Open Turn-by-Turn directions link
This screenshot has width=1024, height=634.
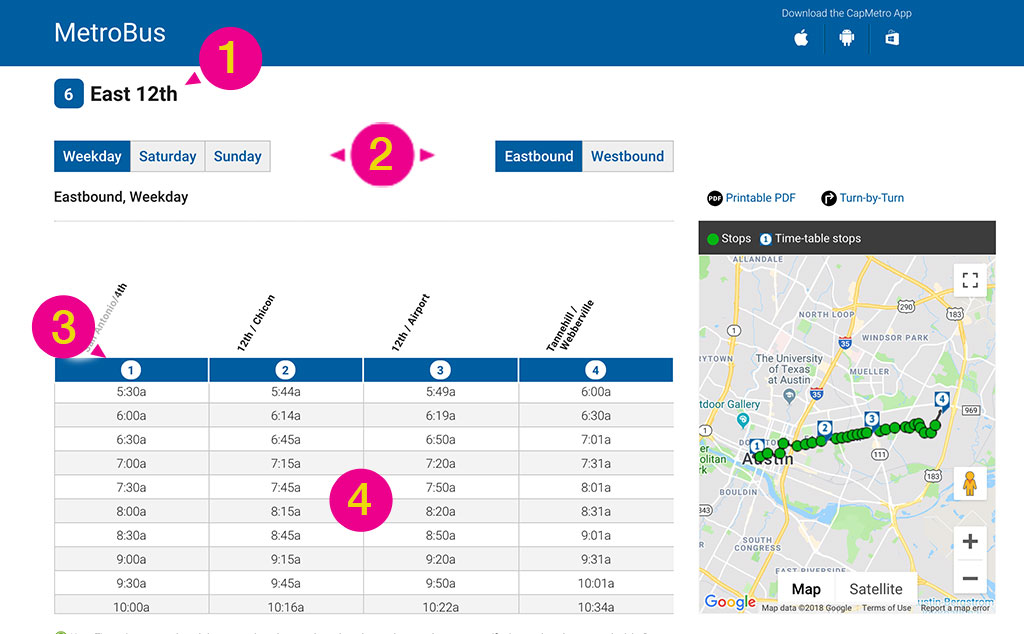pos(872,198)
